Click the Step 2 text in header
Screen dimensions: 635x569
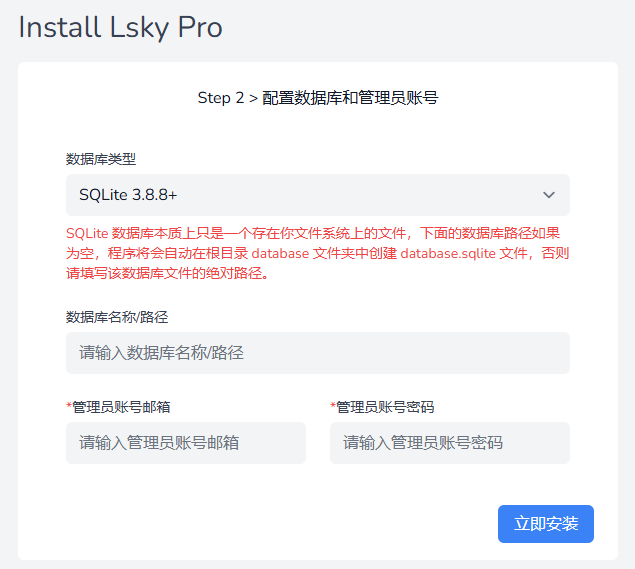point(220,98)
